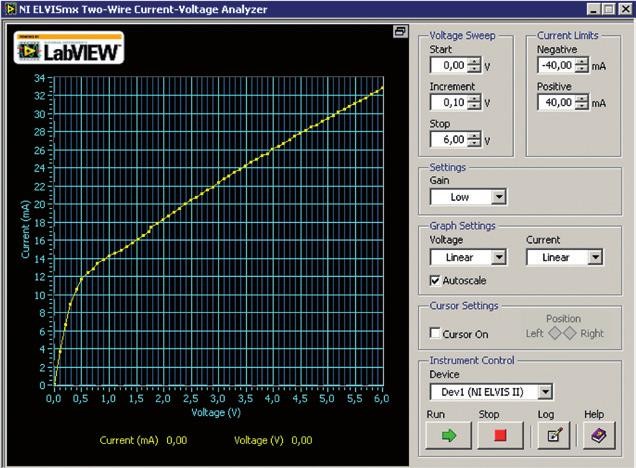Enable the Cursor On checkbox

point(435,333)
